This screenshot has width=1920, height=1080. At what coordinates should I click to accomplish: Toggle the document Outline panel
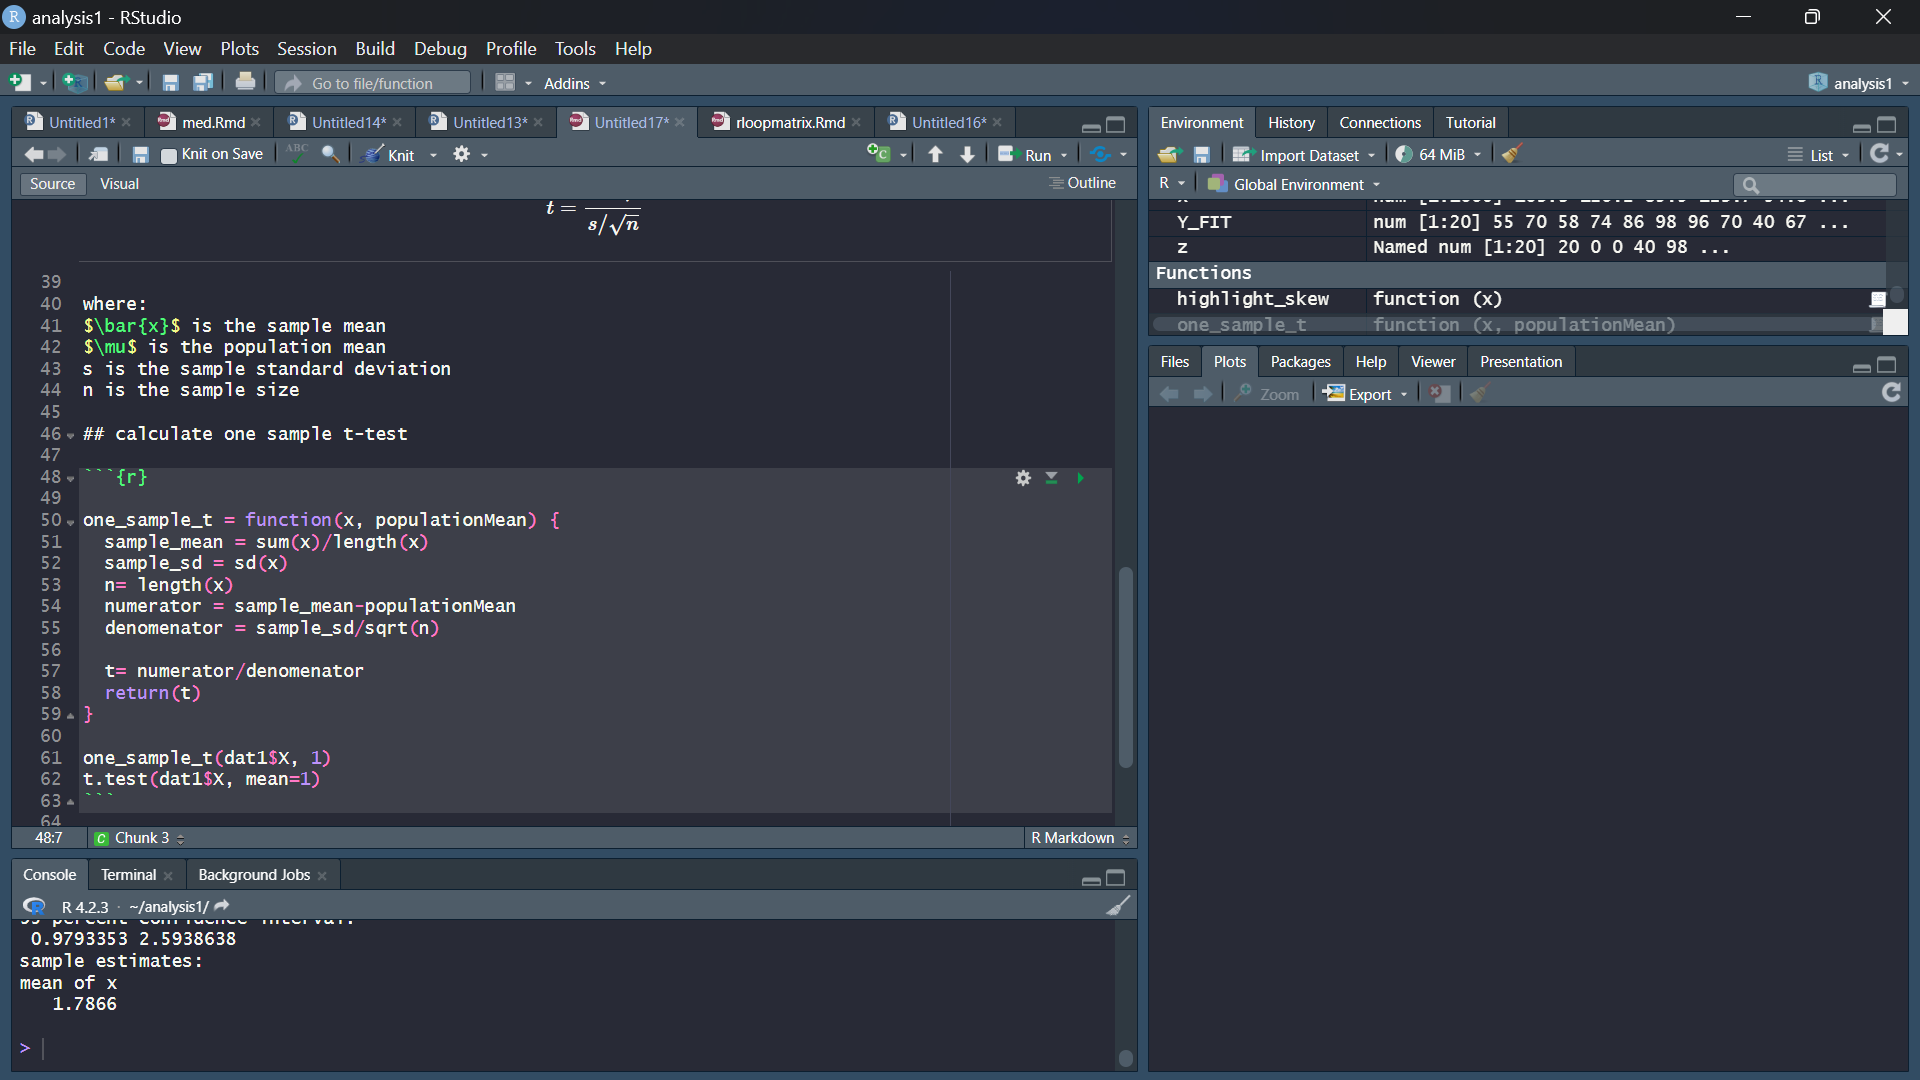1082,183
